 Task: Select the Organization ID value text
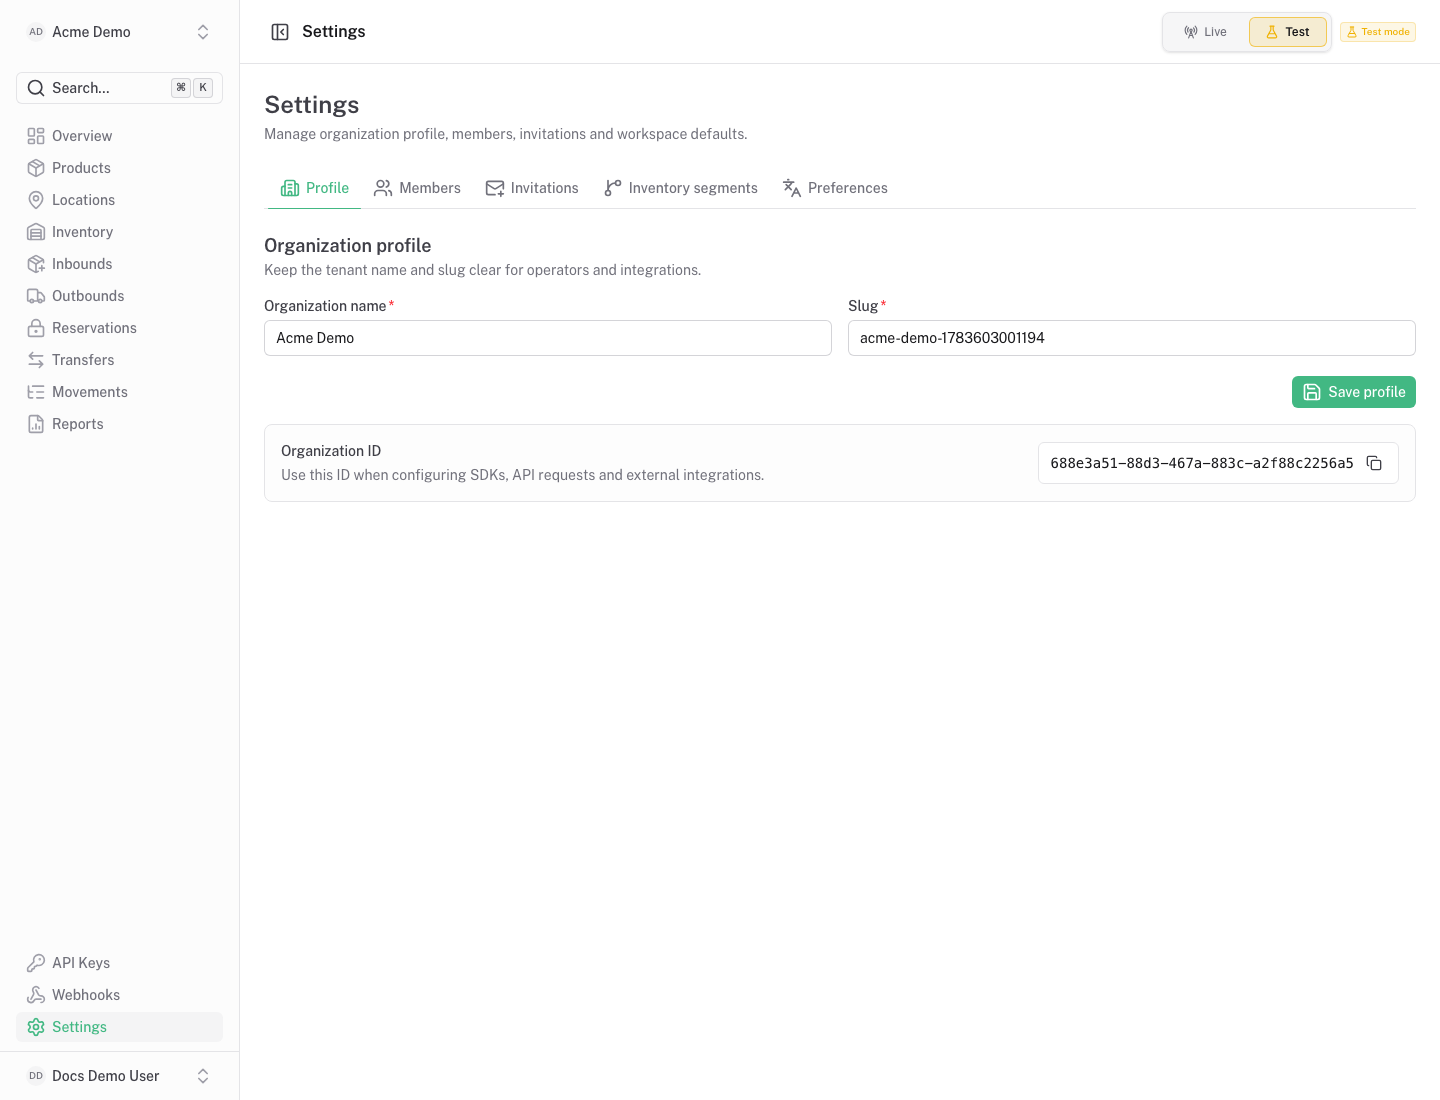(1202, 463)
